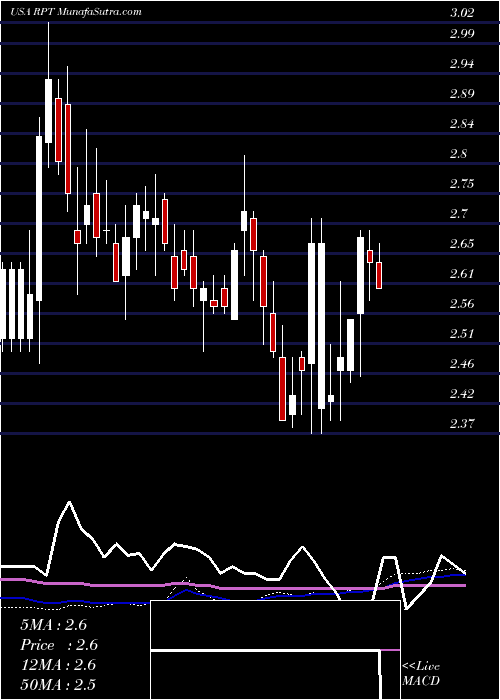Click the 2.89 price axis label
The height and width of the screenshot is (700, 500).
(x=462, y=93)
